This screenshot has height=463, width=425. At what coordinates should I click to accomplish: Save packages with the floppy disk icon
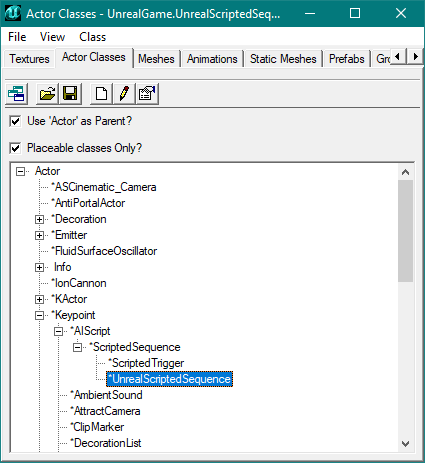point(70,93)
